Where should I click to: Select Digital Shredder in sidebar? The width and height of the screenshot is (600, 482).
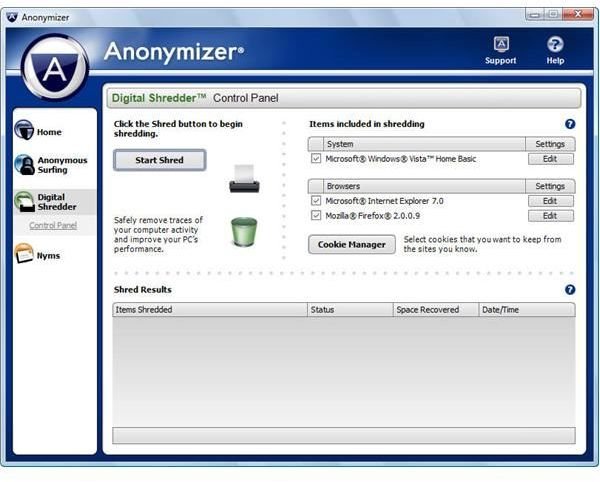pyautogui.click(x=57, y=202)
